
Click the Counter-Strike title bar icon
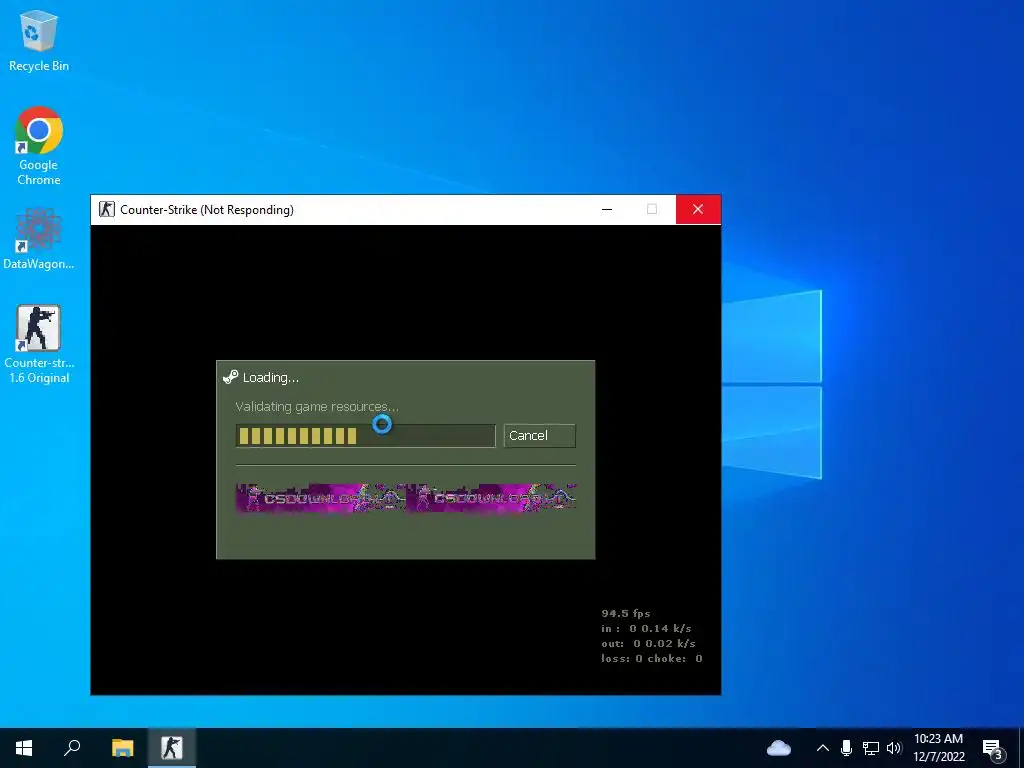pyautogui.click(x=106, y=210)
